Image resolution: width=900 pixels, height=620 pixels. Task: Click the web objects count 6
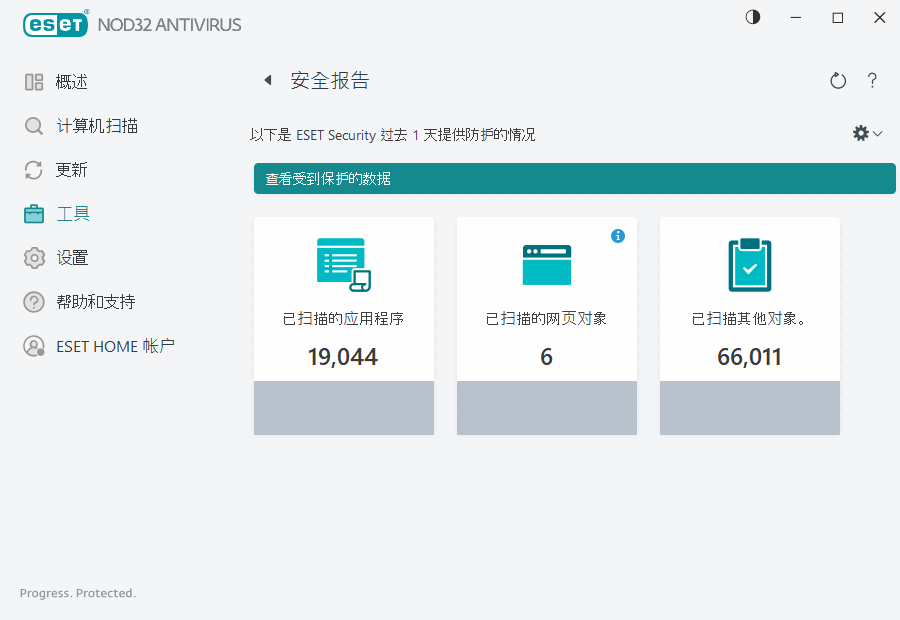(x=546, y=357)
